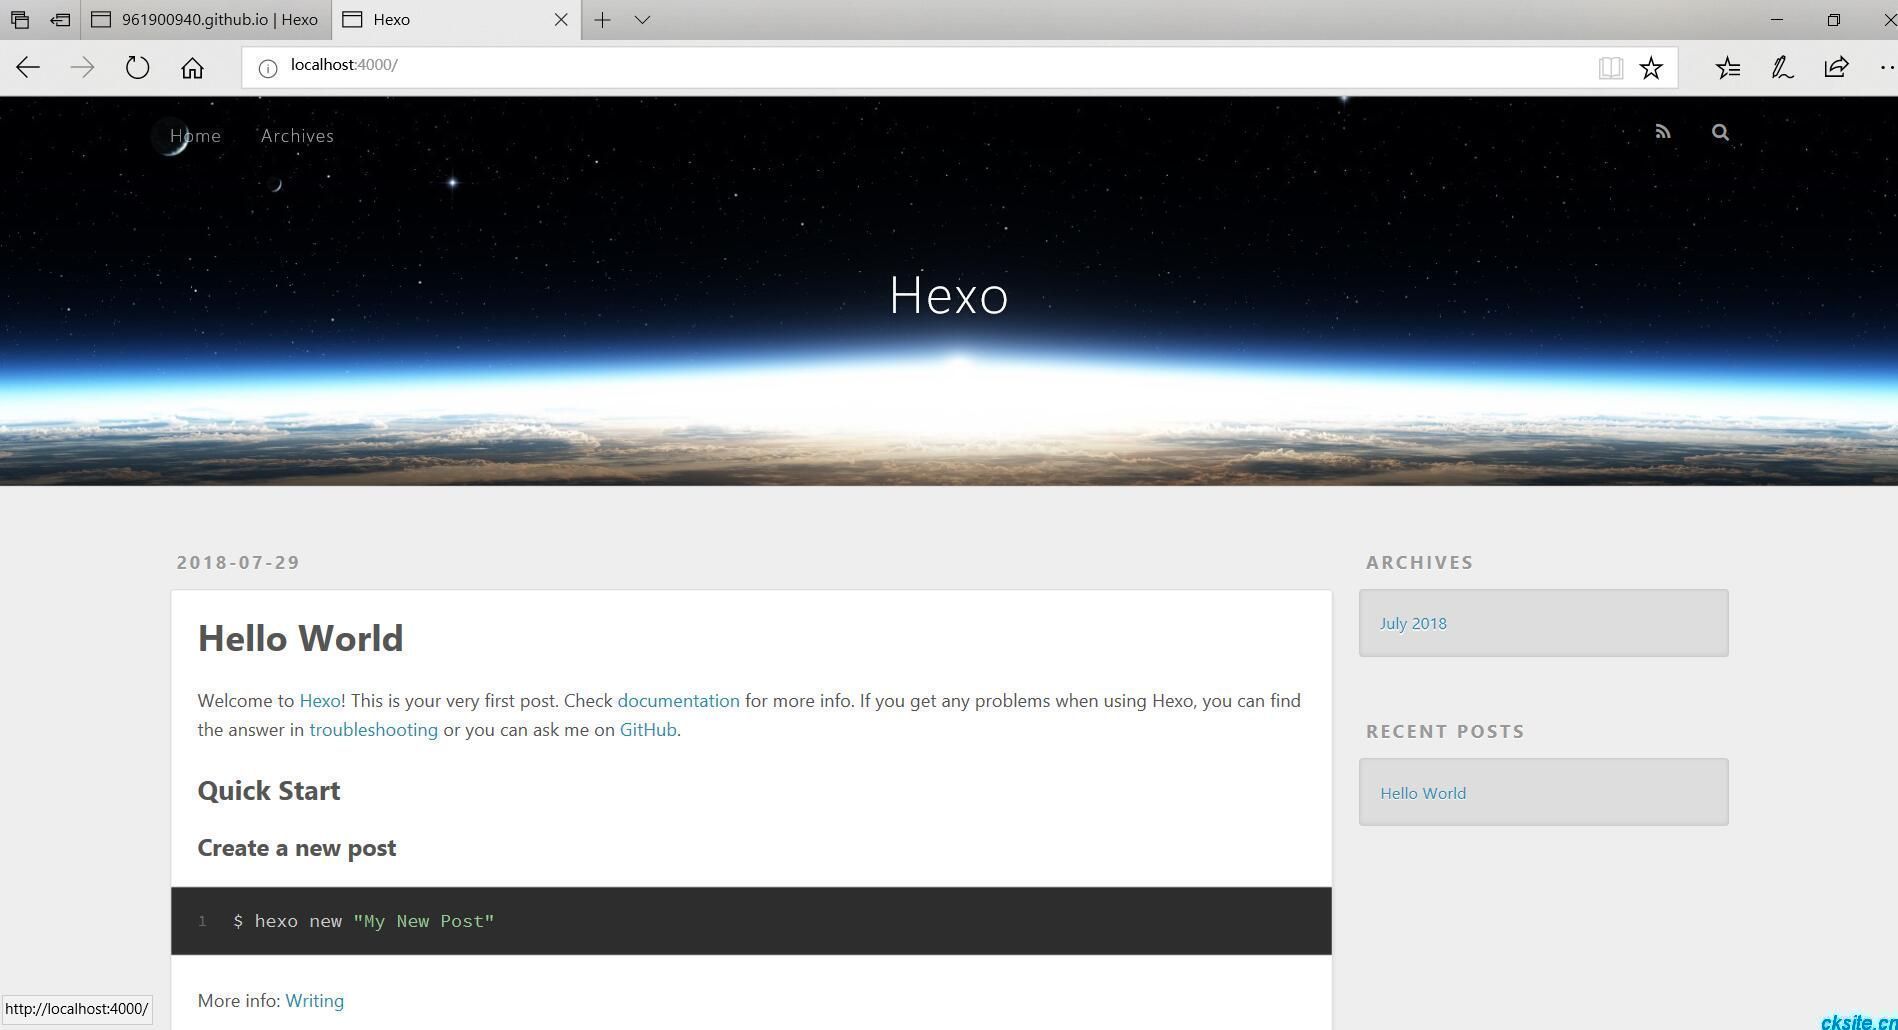The width and height of the screenshot is (1898, 1030).
Task: Open the Hello World post title
Action: point(300,638)
